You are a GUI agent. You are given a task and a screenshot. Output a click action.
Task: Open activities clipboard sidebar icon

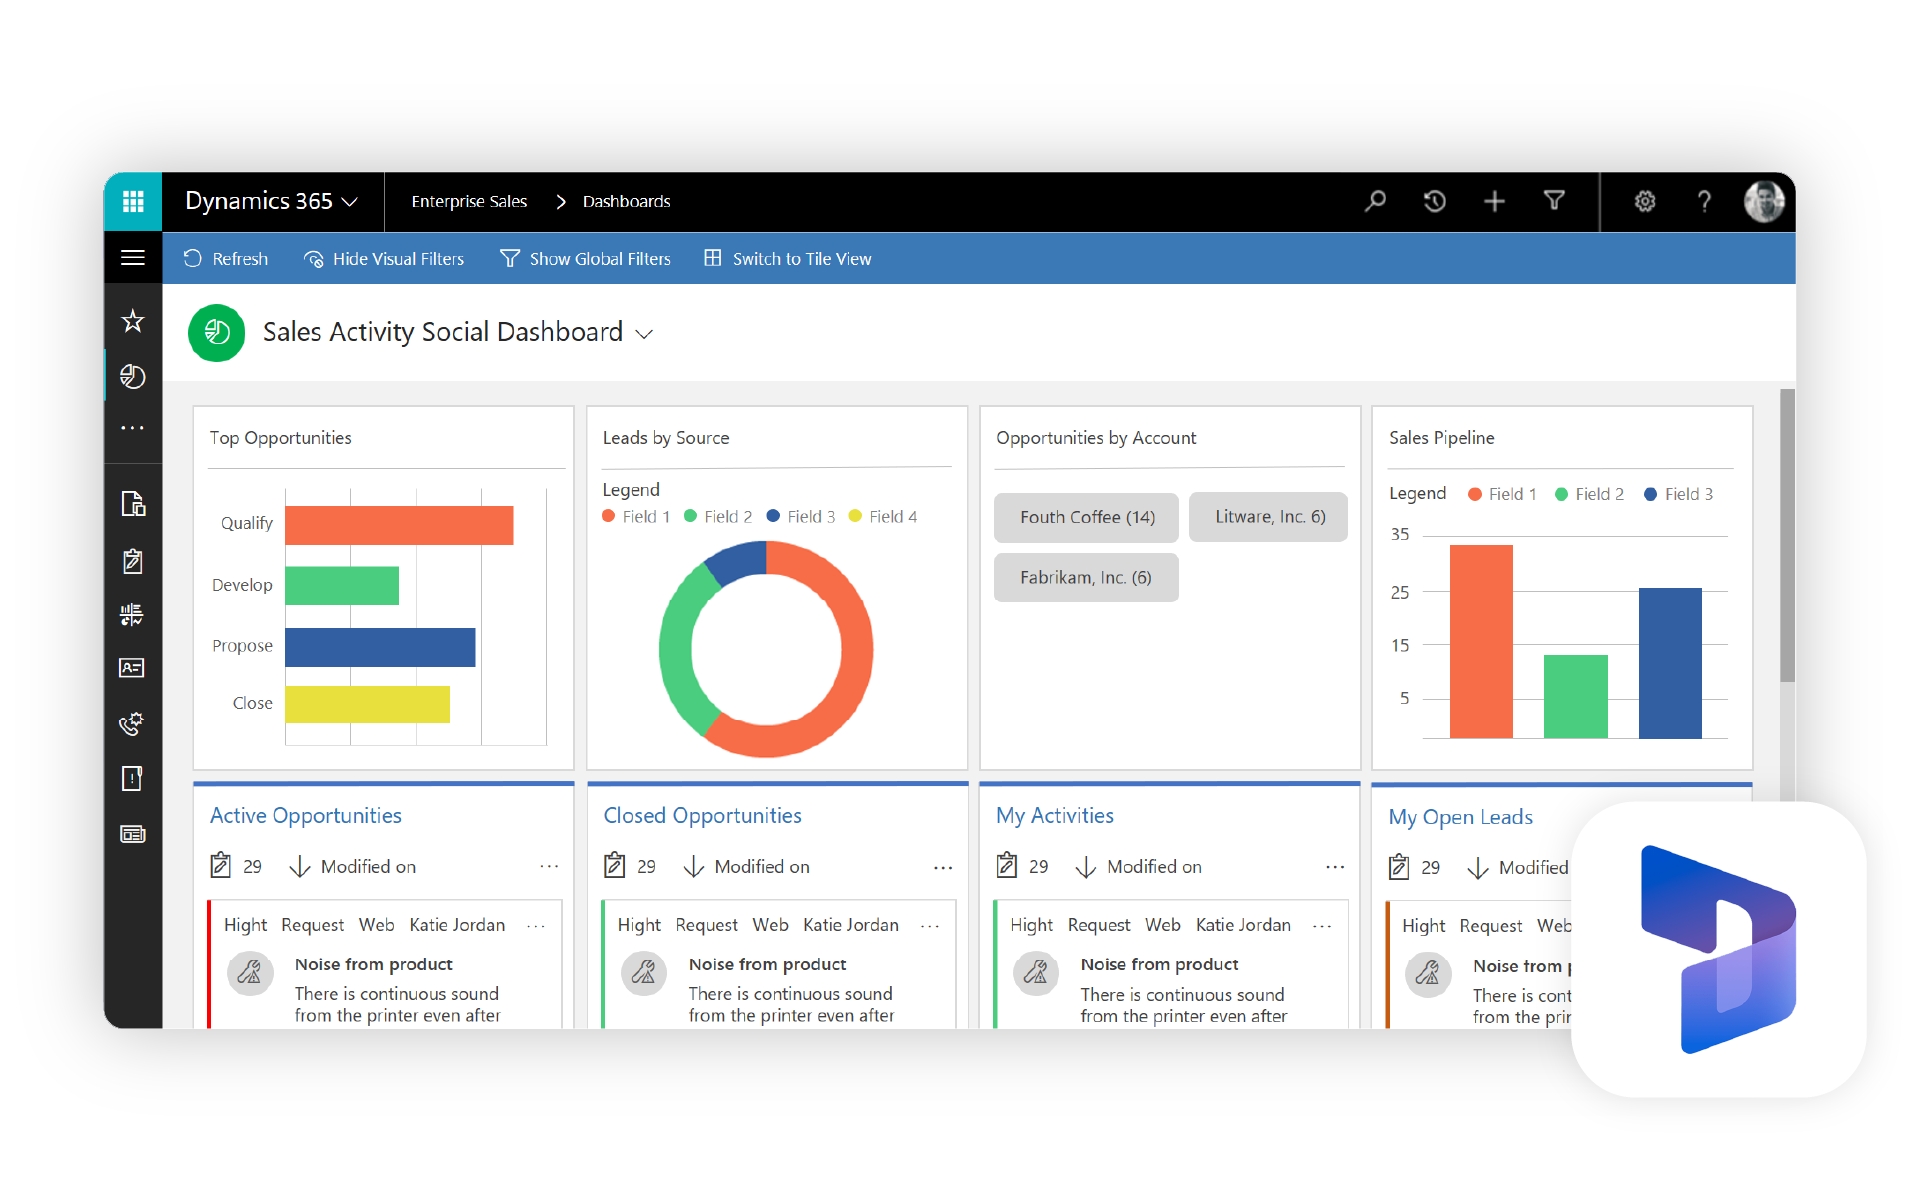point(132,560)
